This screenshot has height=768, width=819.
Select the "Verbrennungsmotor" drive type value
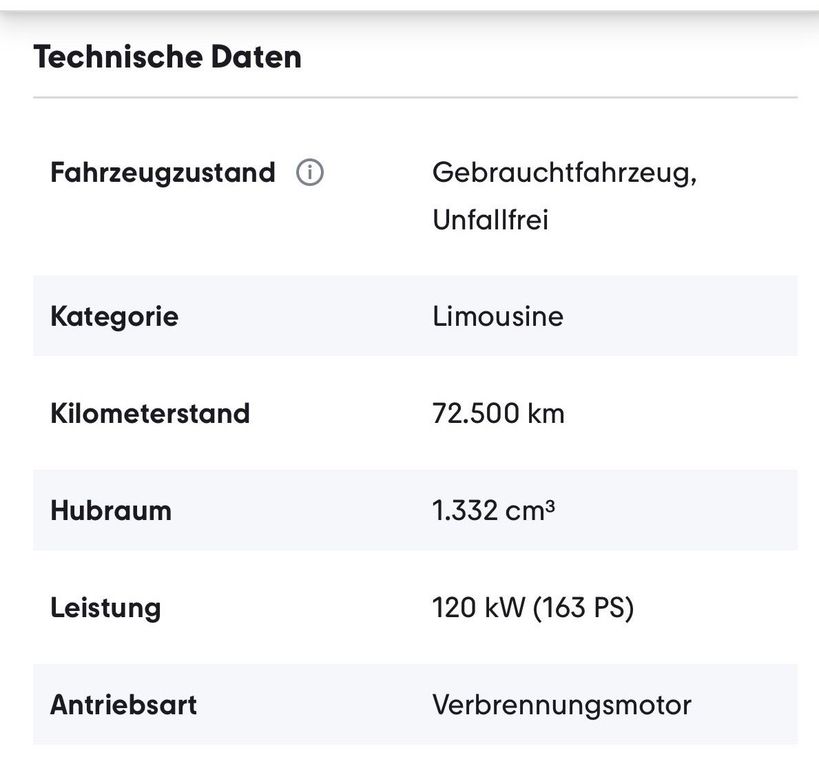561,704
